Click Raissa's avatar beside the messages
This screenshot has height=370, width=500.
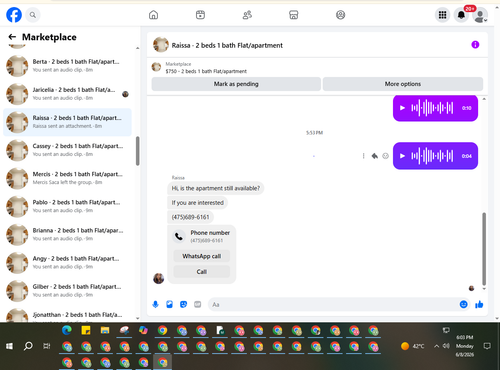point(158,278)
